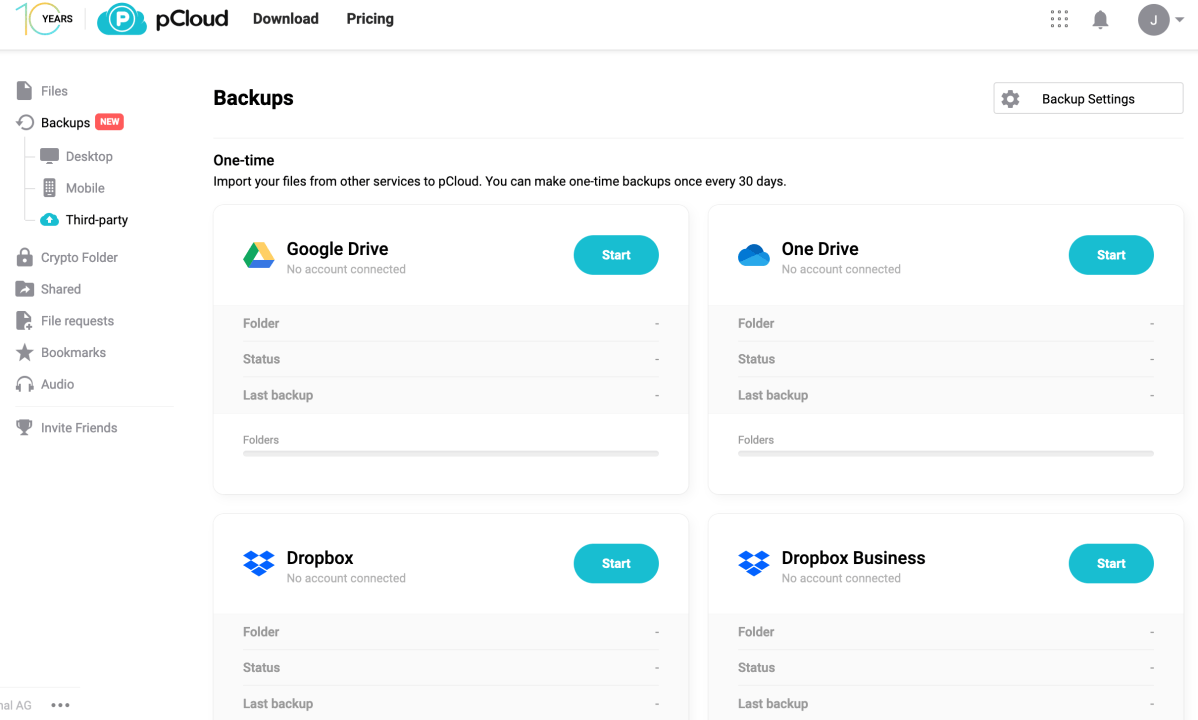Click the Files document icon

pos(24,90)
